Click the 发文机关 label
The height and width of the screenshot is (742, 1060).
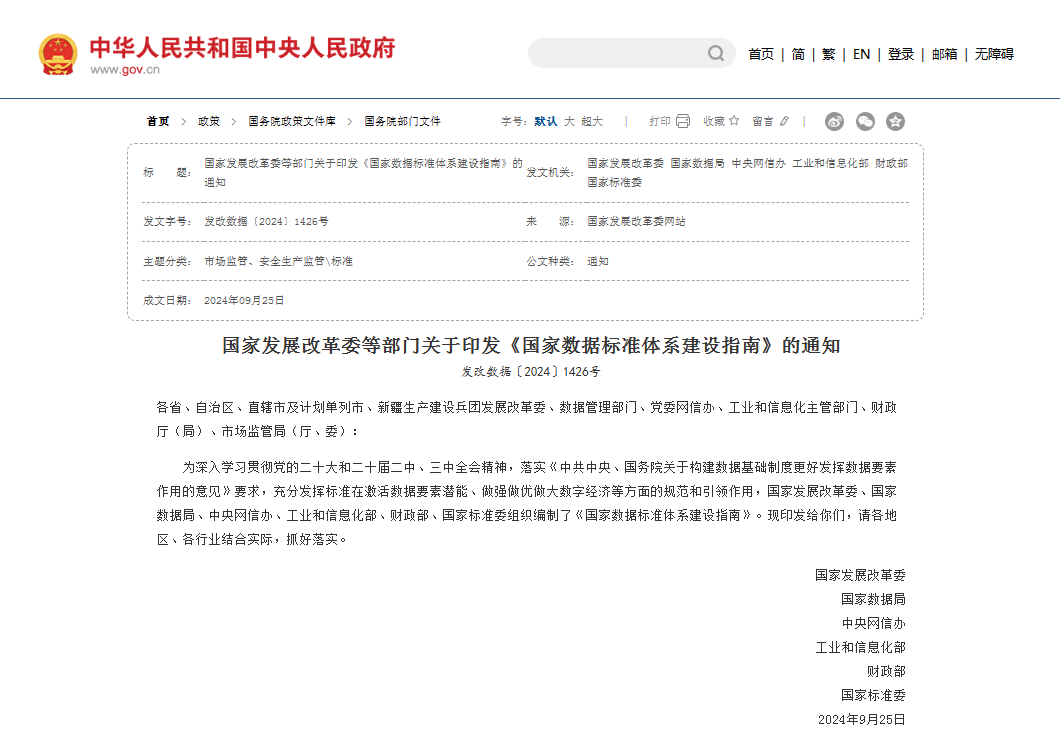pos(550,173)
